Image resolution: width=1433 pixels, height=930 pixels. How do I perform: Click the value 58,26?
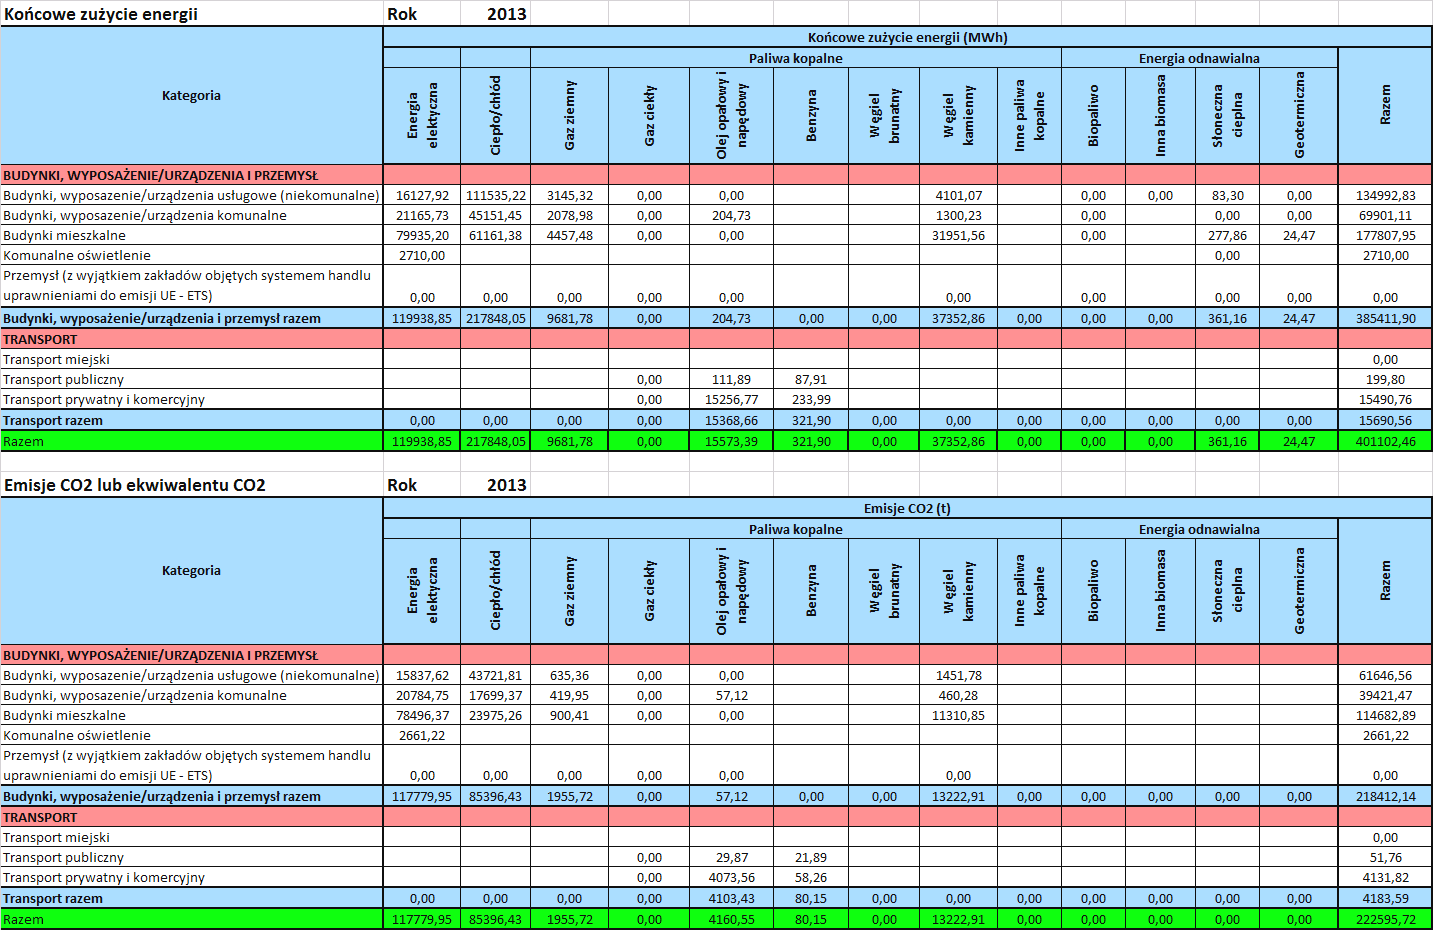(x=811, y=877)
